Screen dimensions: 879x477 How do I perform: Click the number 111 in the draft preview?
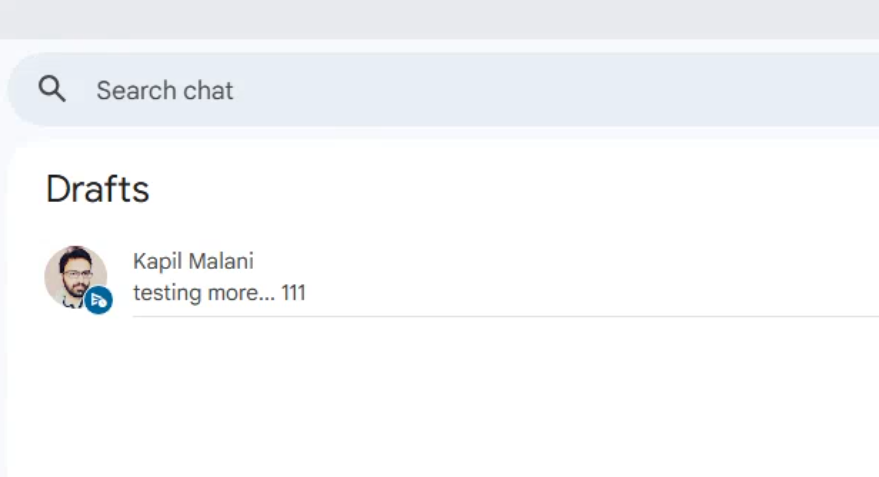(x=293, y=293)
